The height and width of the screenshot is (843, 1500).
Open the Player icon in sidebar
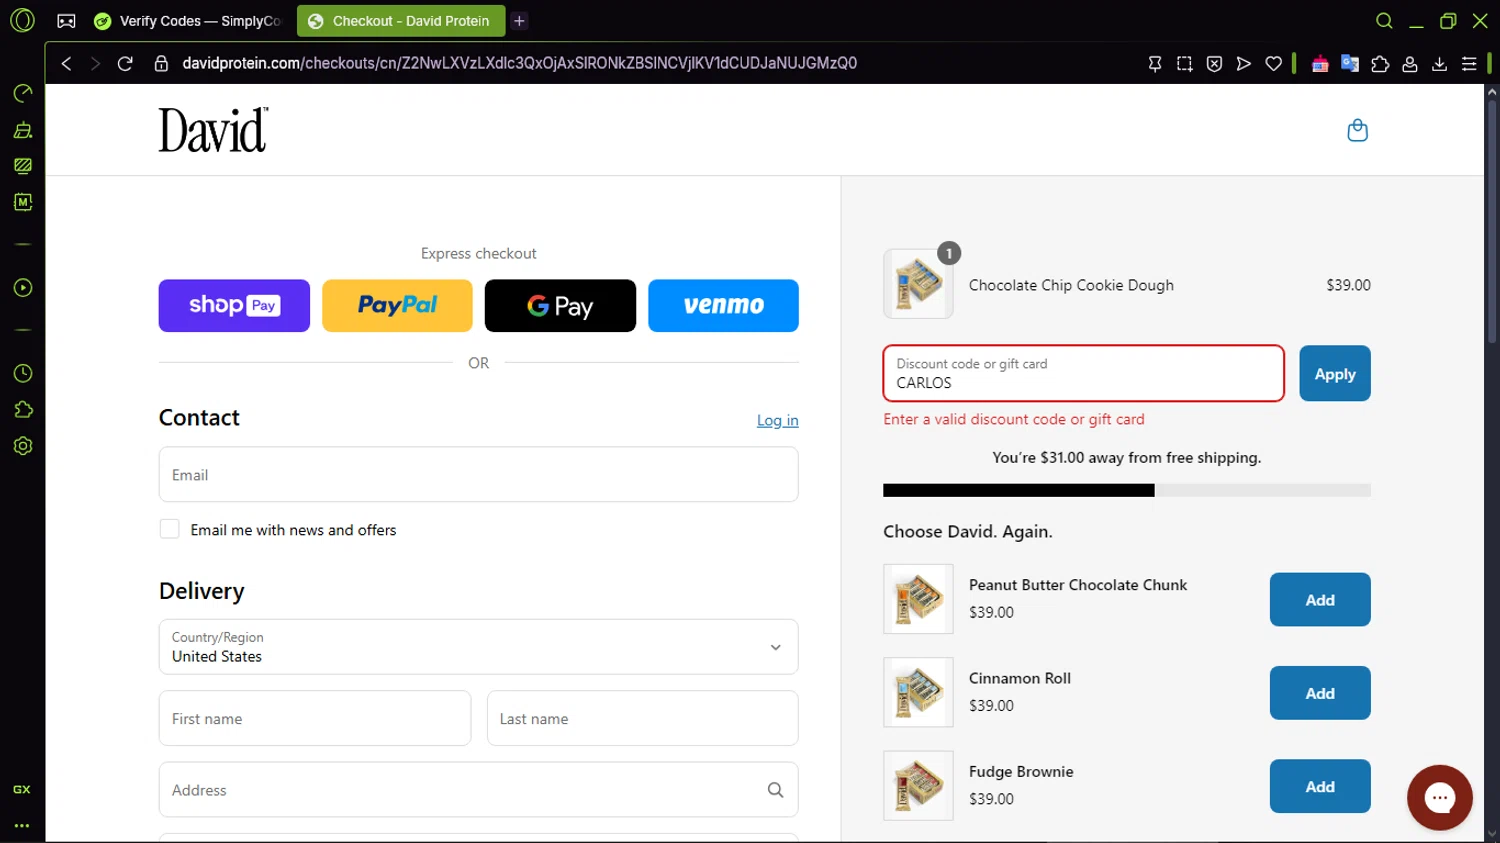(x=22, y=288)
